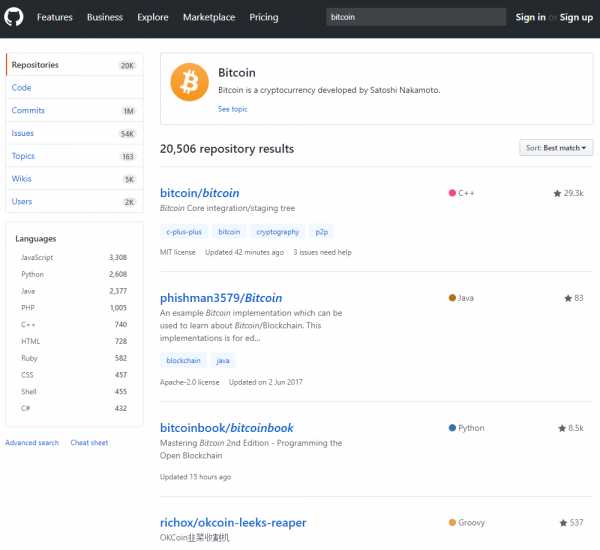Click the blue Python language dot
Image resolution: width=600 pixels, height=550 pixels.
452,428
